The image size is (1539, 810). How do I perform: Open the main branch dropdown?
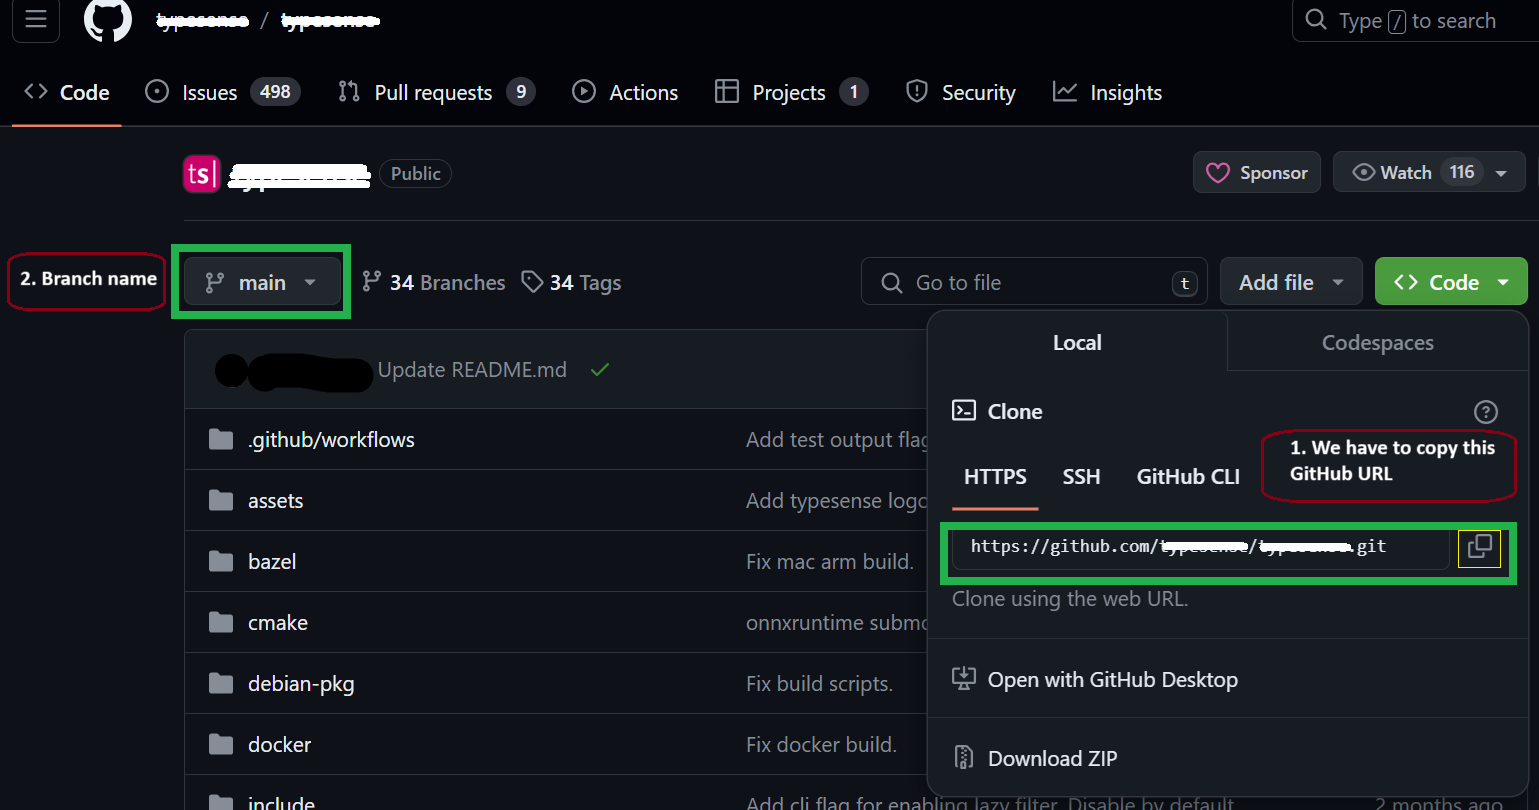[261, 281]
